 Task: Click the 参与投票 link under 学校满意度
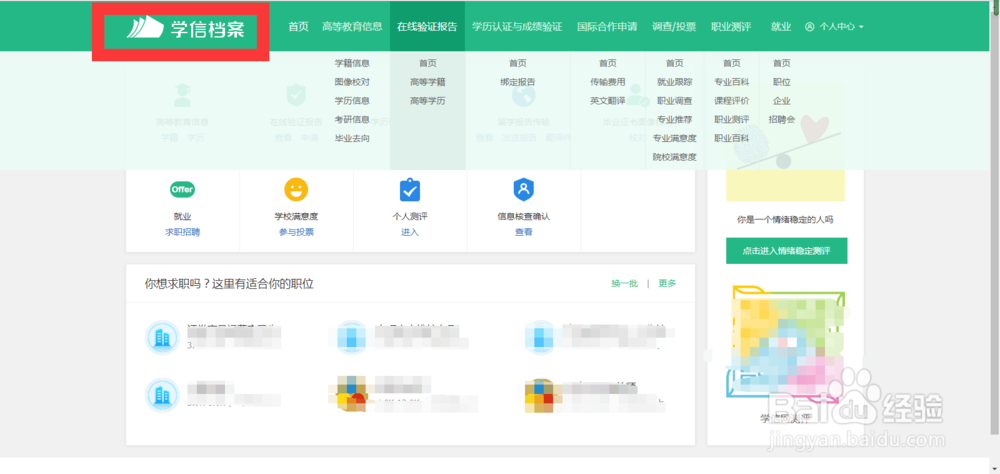296,232
